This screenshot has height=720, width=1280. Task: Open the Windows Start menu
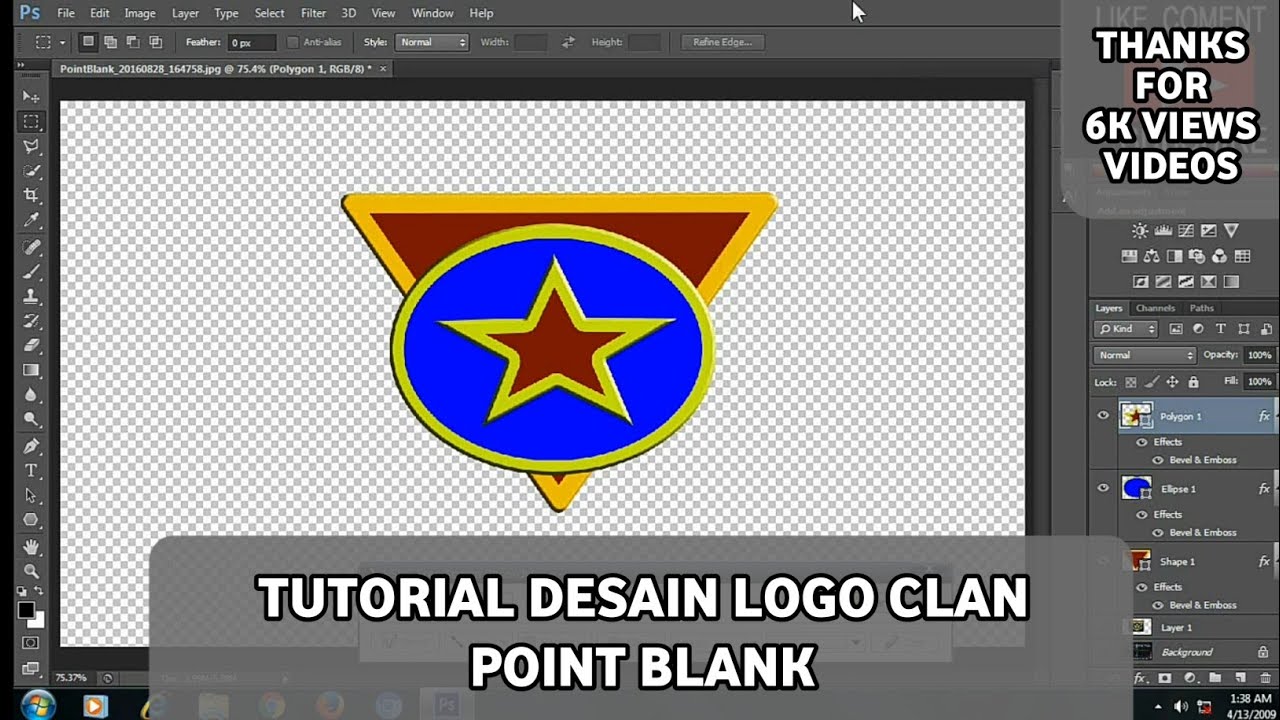click(x=37, y=705)
